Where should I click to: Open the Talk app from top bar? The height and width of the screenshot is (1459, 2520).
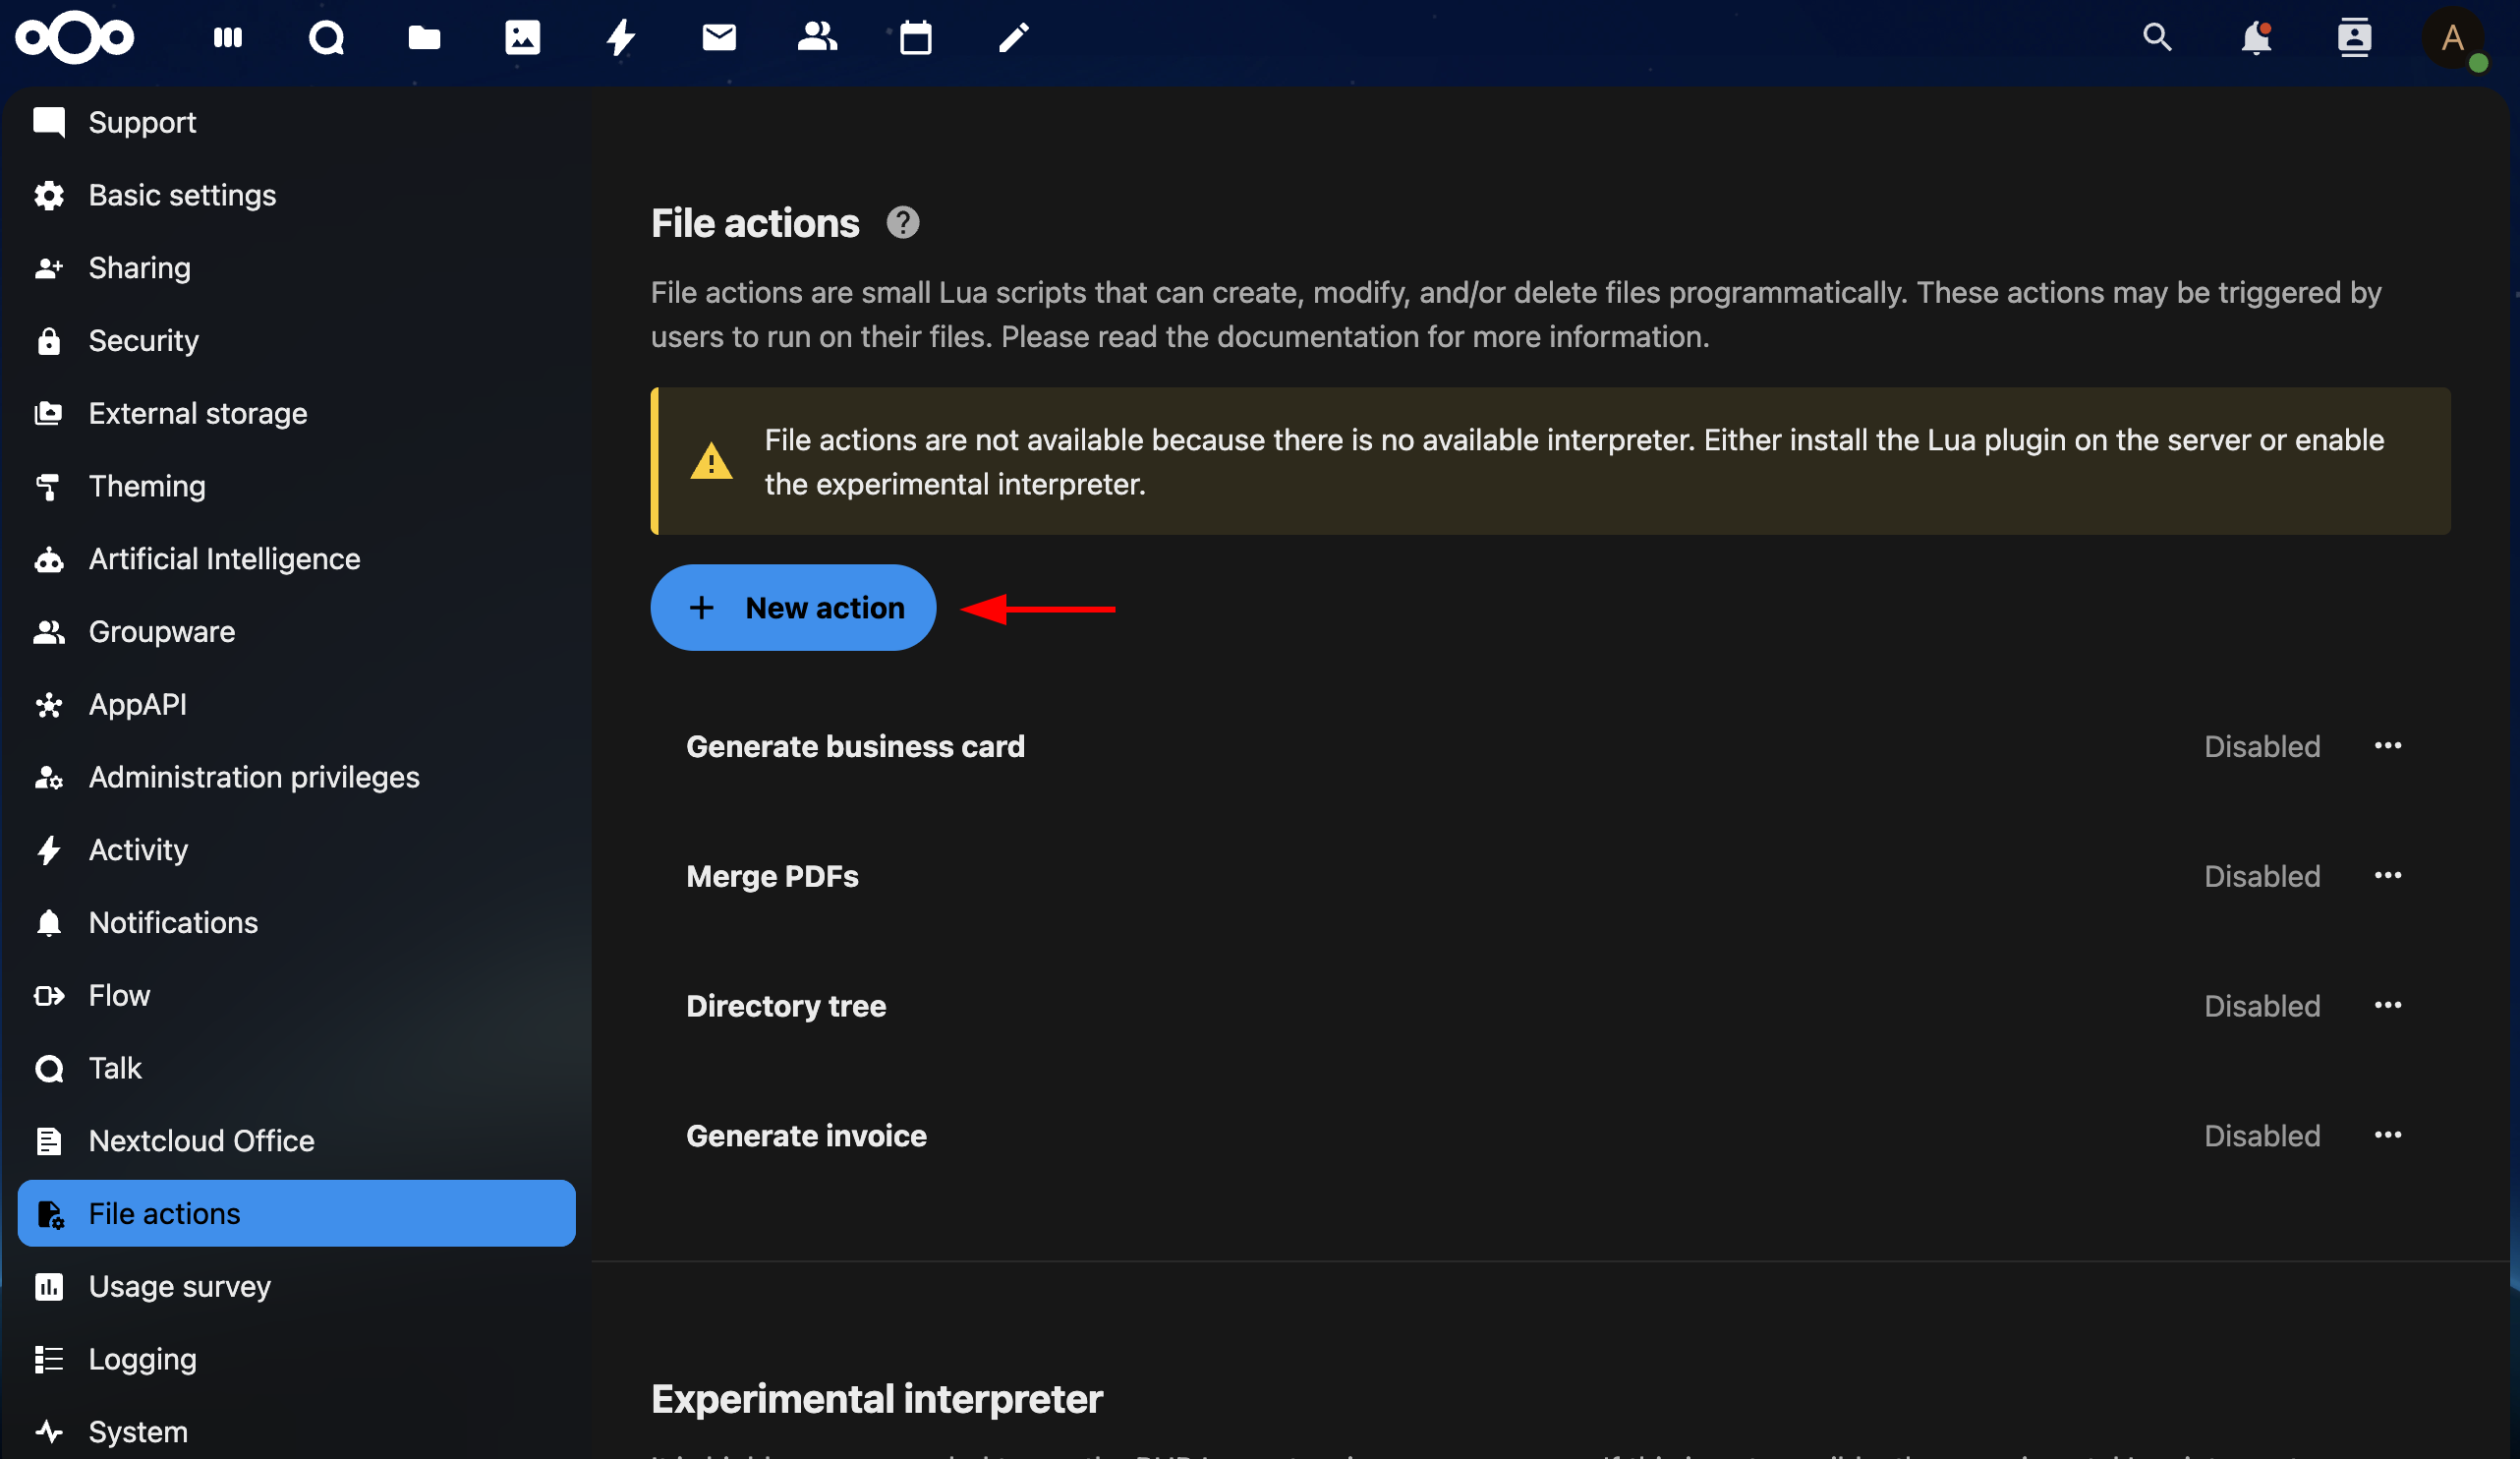(x=326, y=38)
